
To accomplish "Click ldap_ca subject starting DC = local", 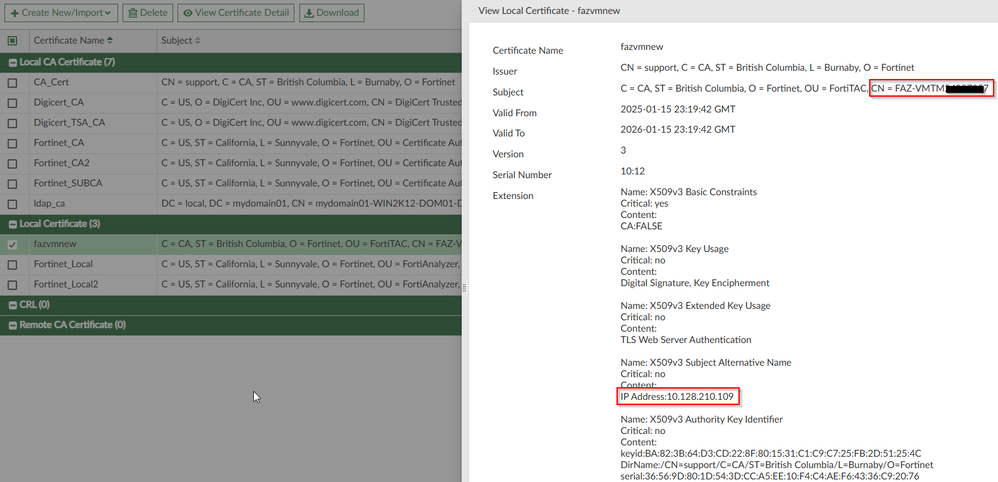I will click(311, 204).
